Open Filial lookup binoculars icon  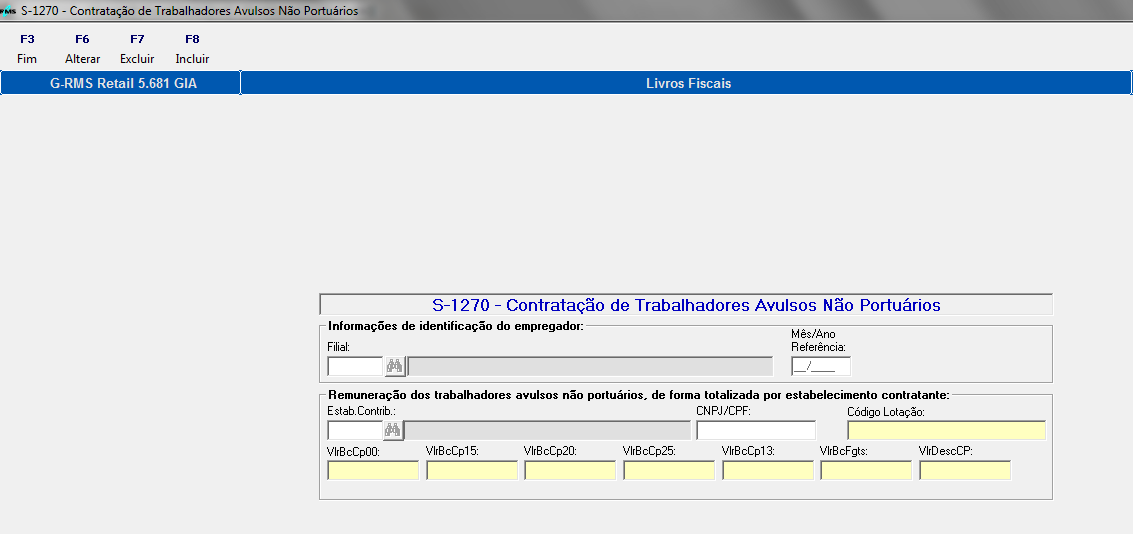(394, 366)
